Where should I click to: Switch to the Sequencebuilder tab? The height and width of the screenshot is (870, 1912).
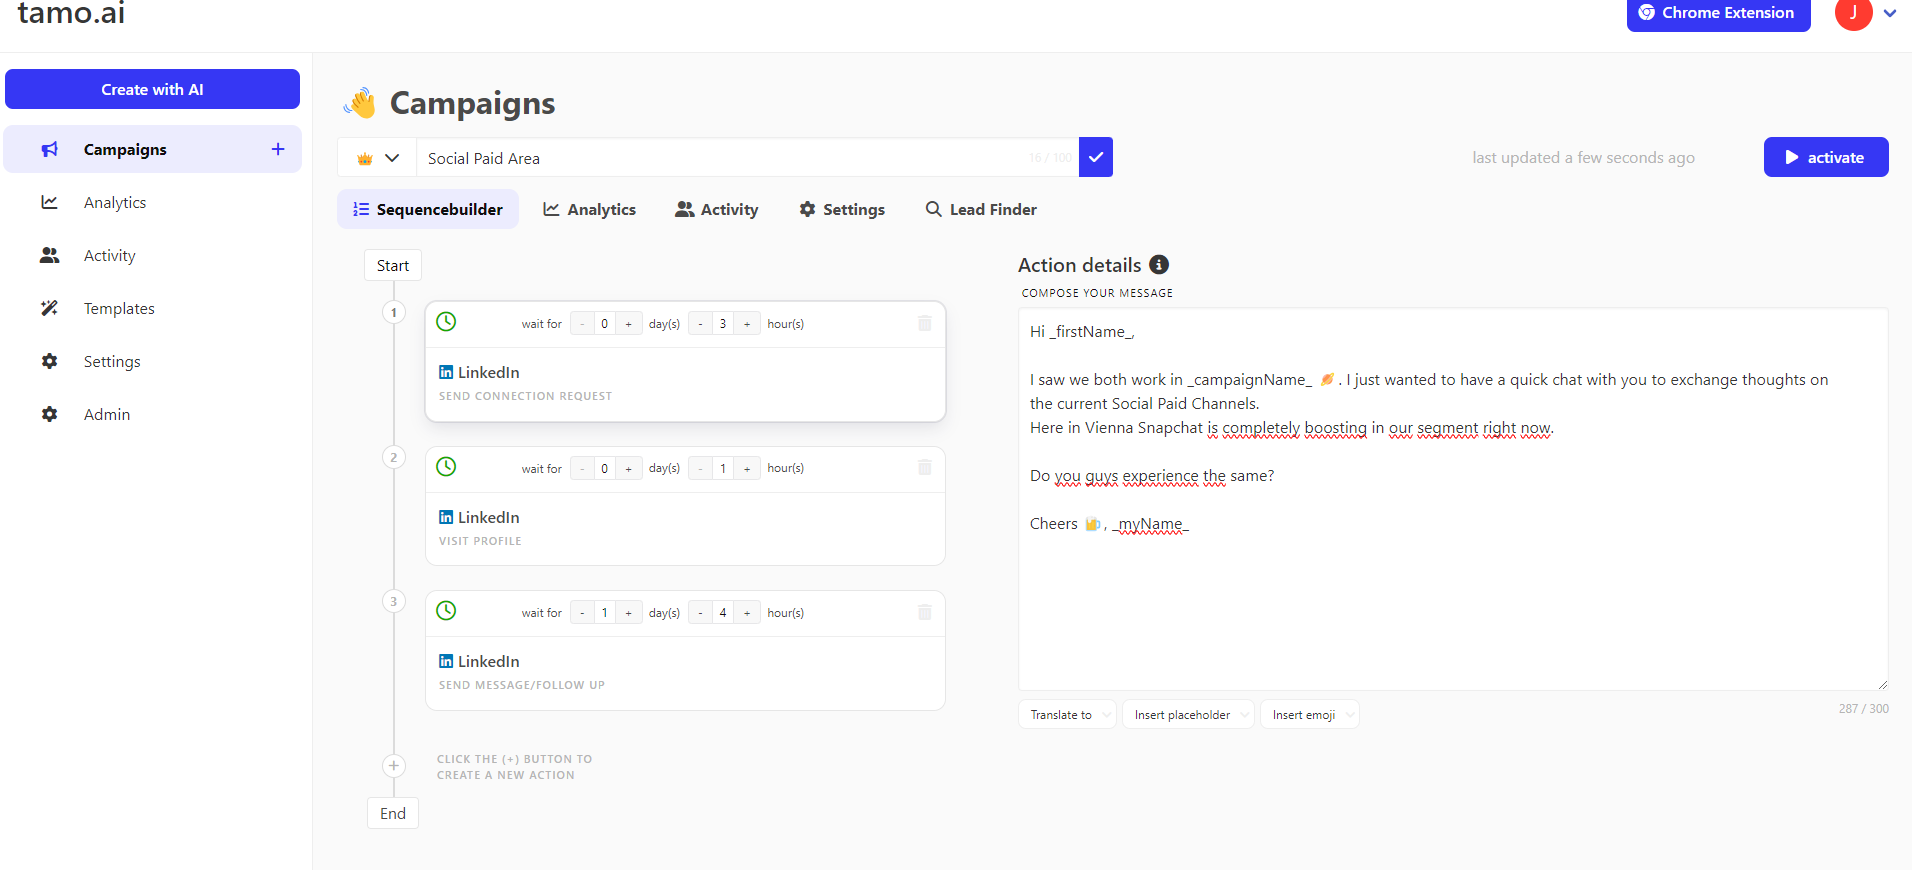[428, 209]
